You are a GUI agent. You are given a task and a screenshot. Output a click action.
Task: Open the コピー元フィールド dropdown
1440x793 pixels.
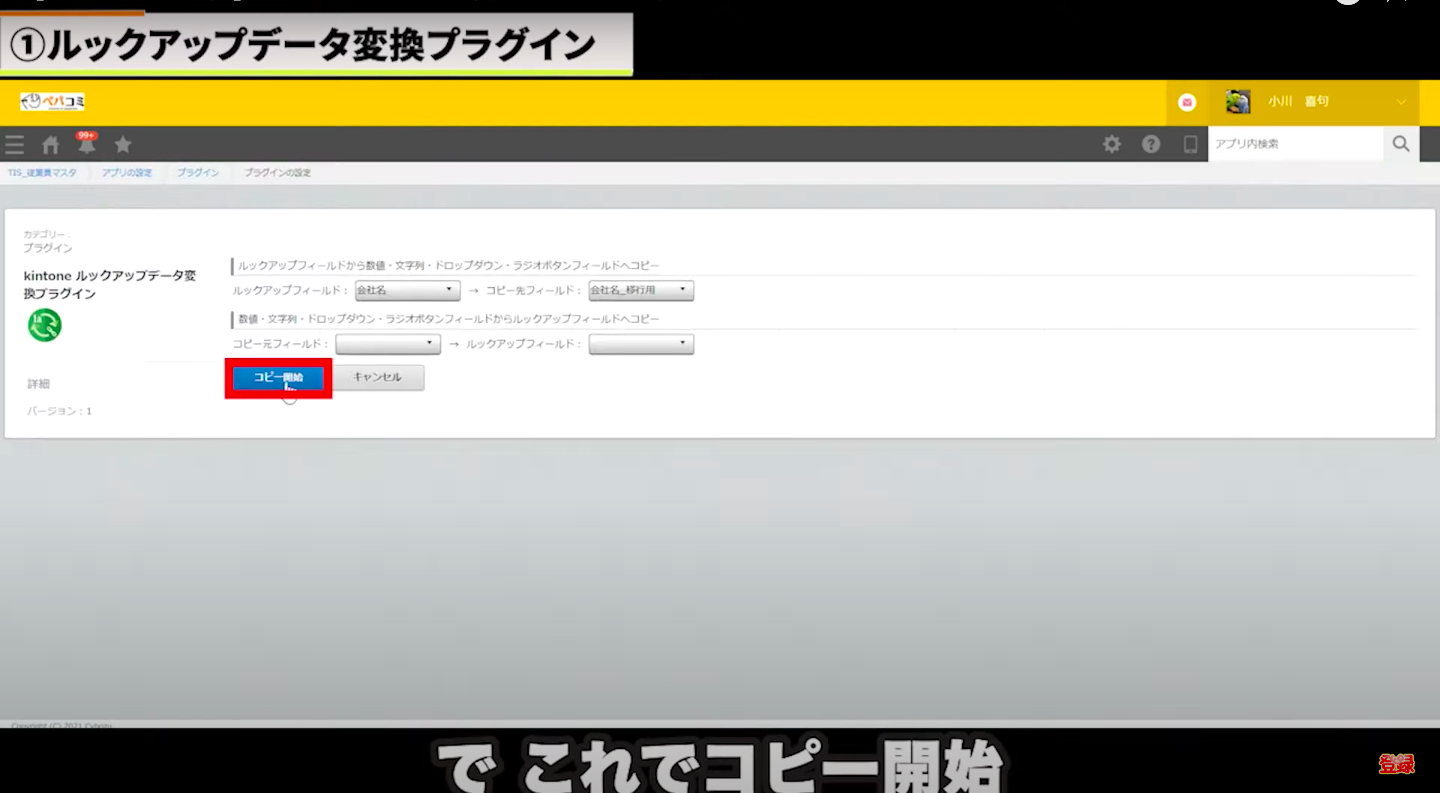(388, 344)
